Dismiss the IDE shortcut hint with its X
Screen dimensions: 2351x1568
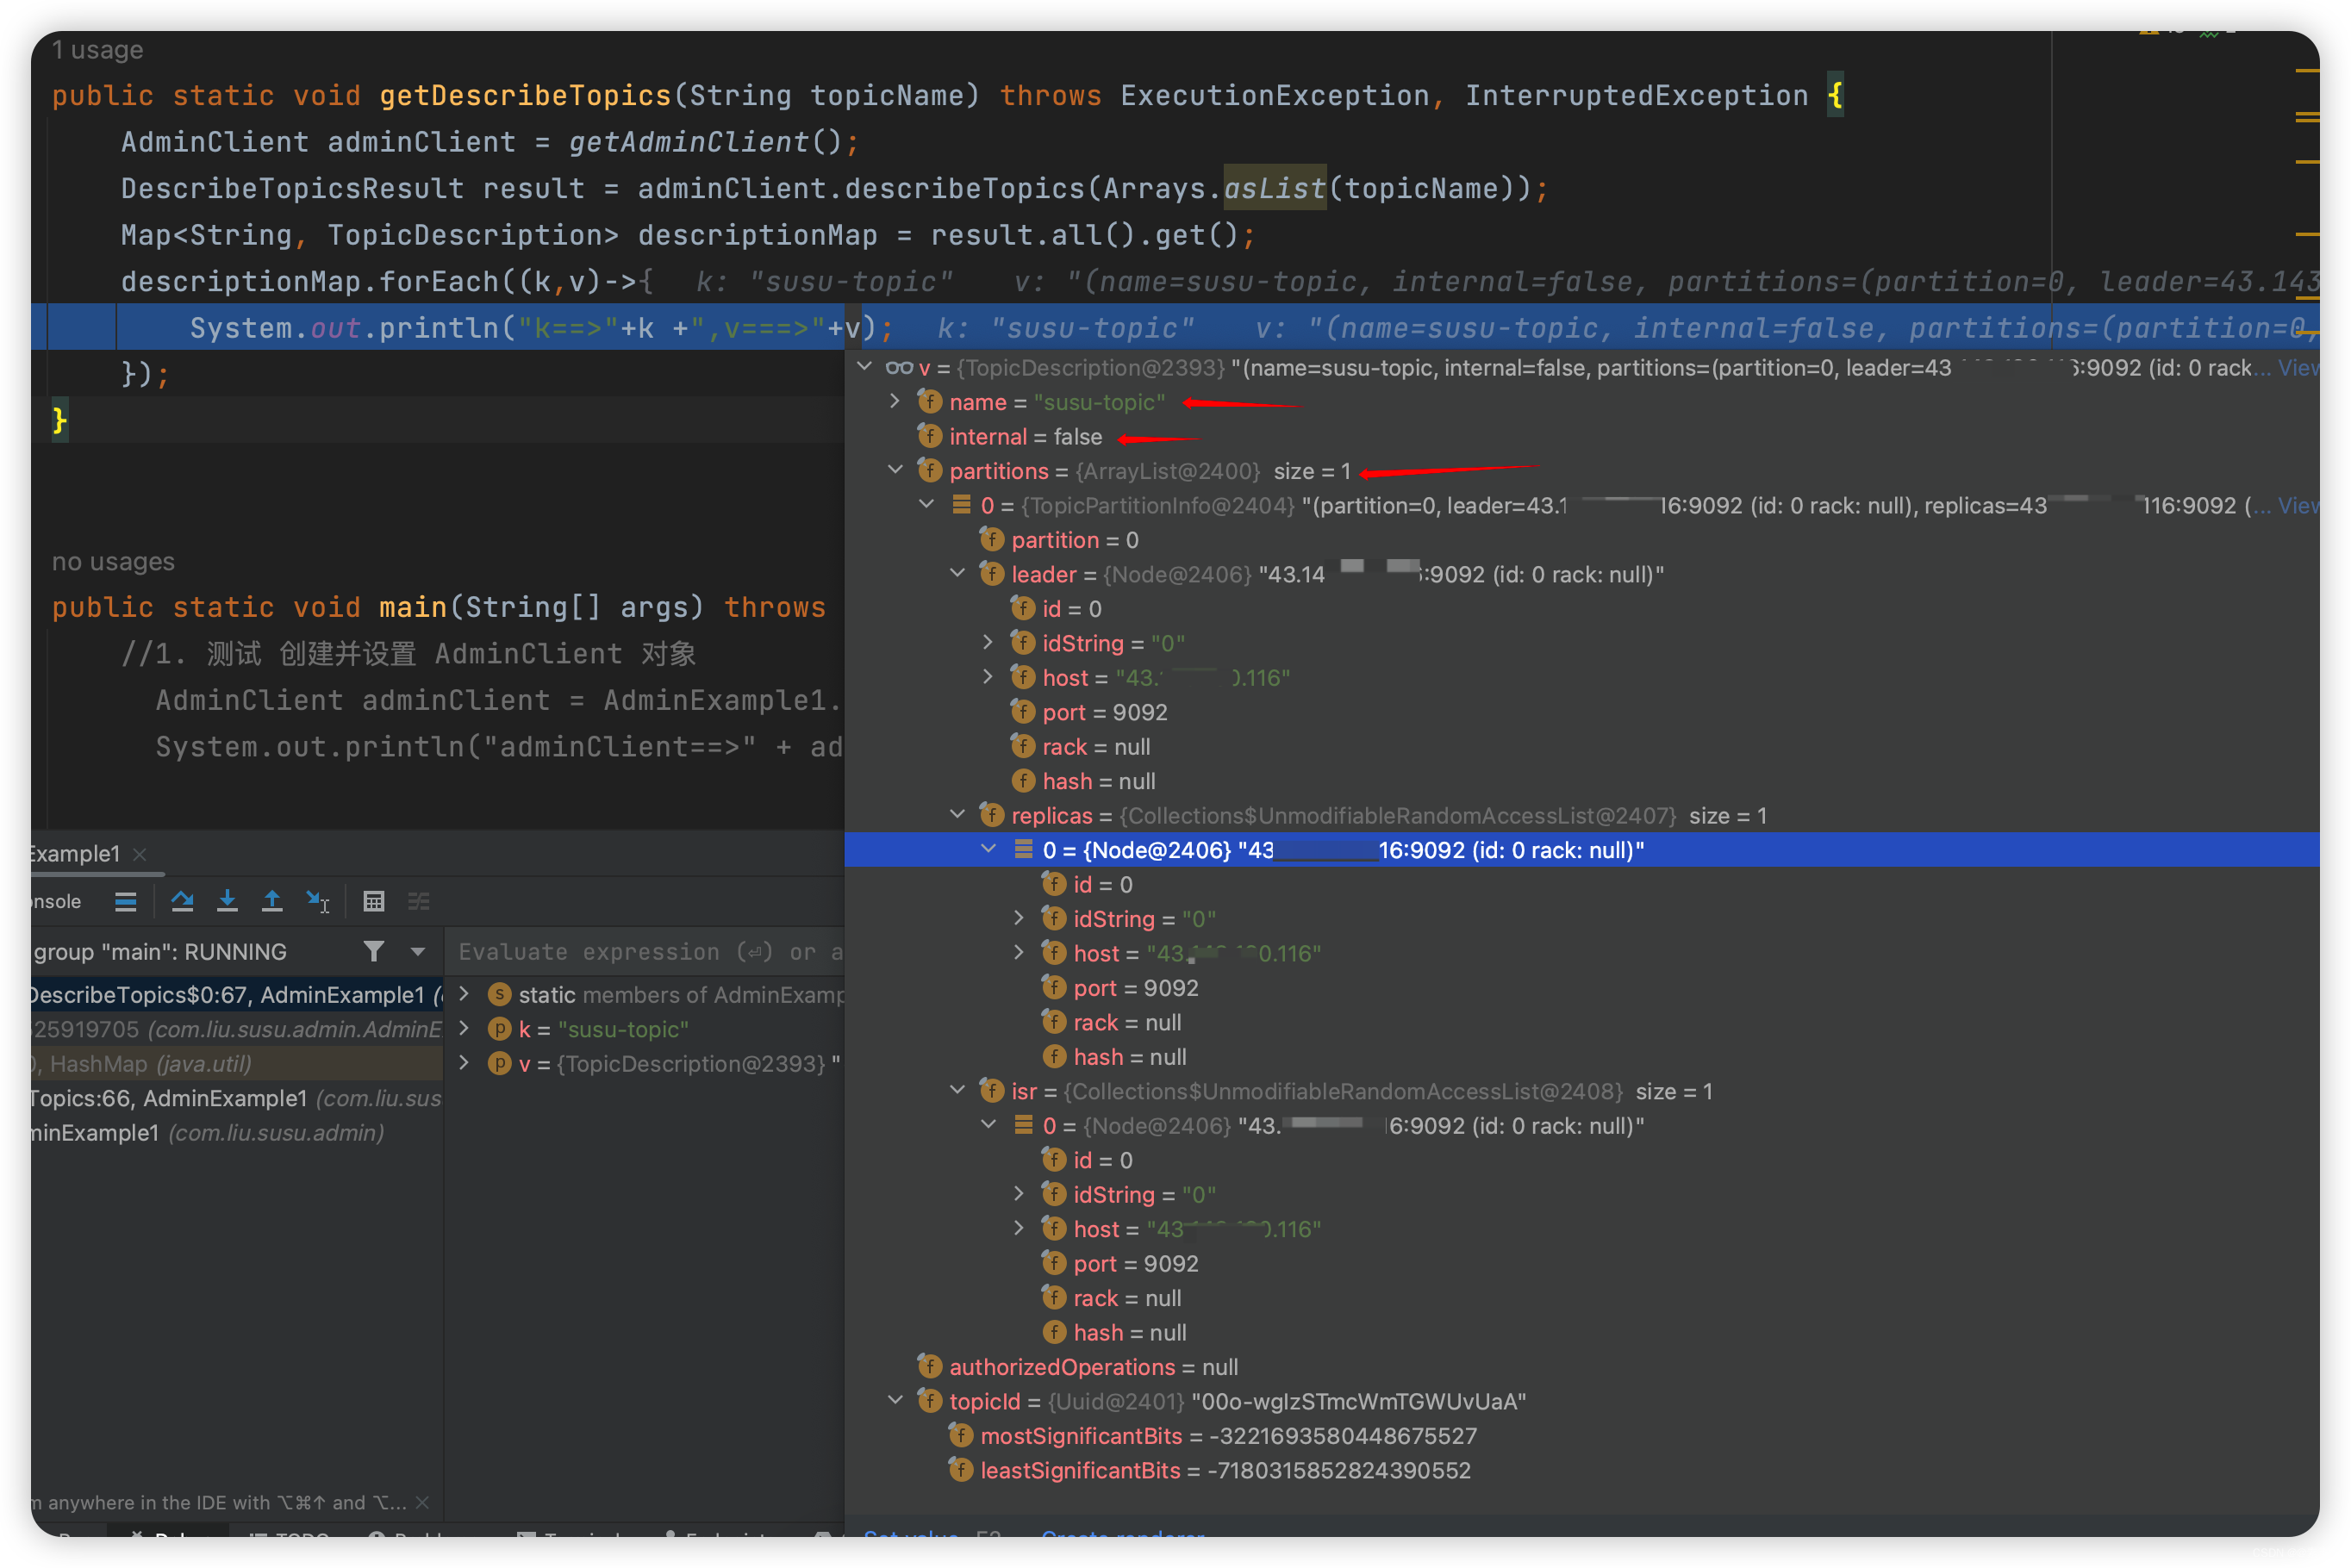[423, 1502]
